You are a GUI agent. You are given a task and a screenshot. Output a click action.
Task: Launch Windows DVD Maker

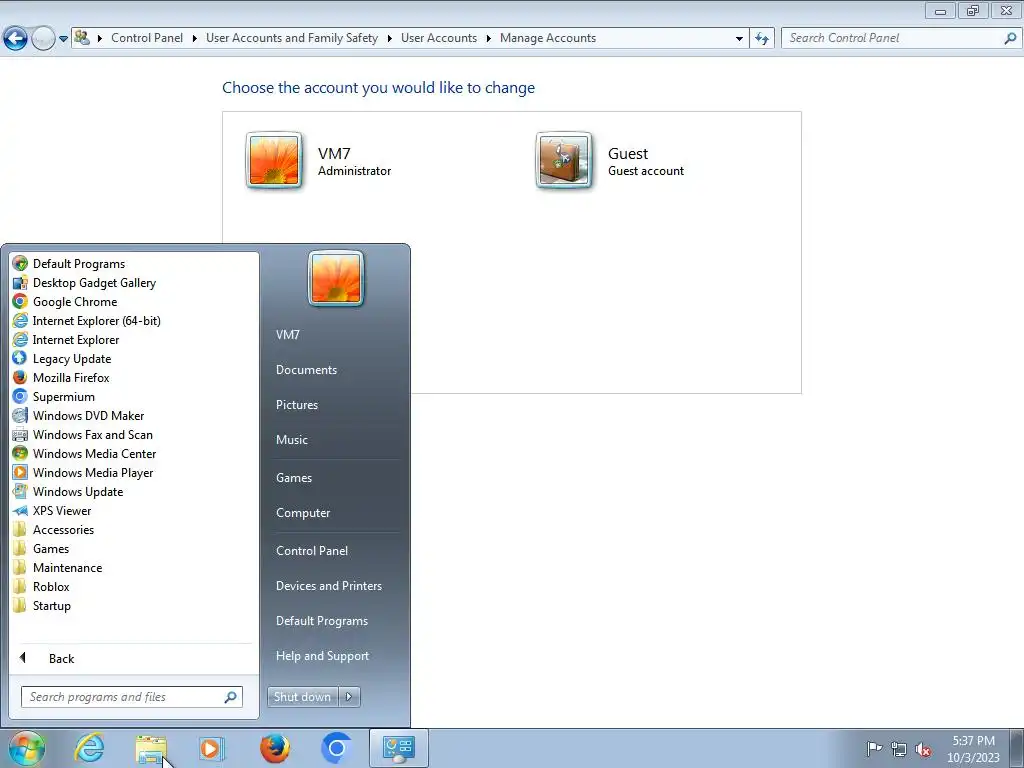78,415
